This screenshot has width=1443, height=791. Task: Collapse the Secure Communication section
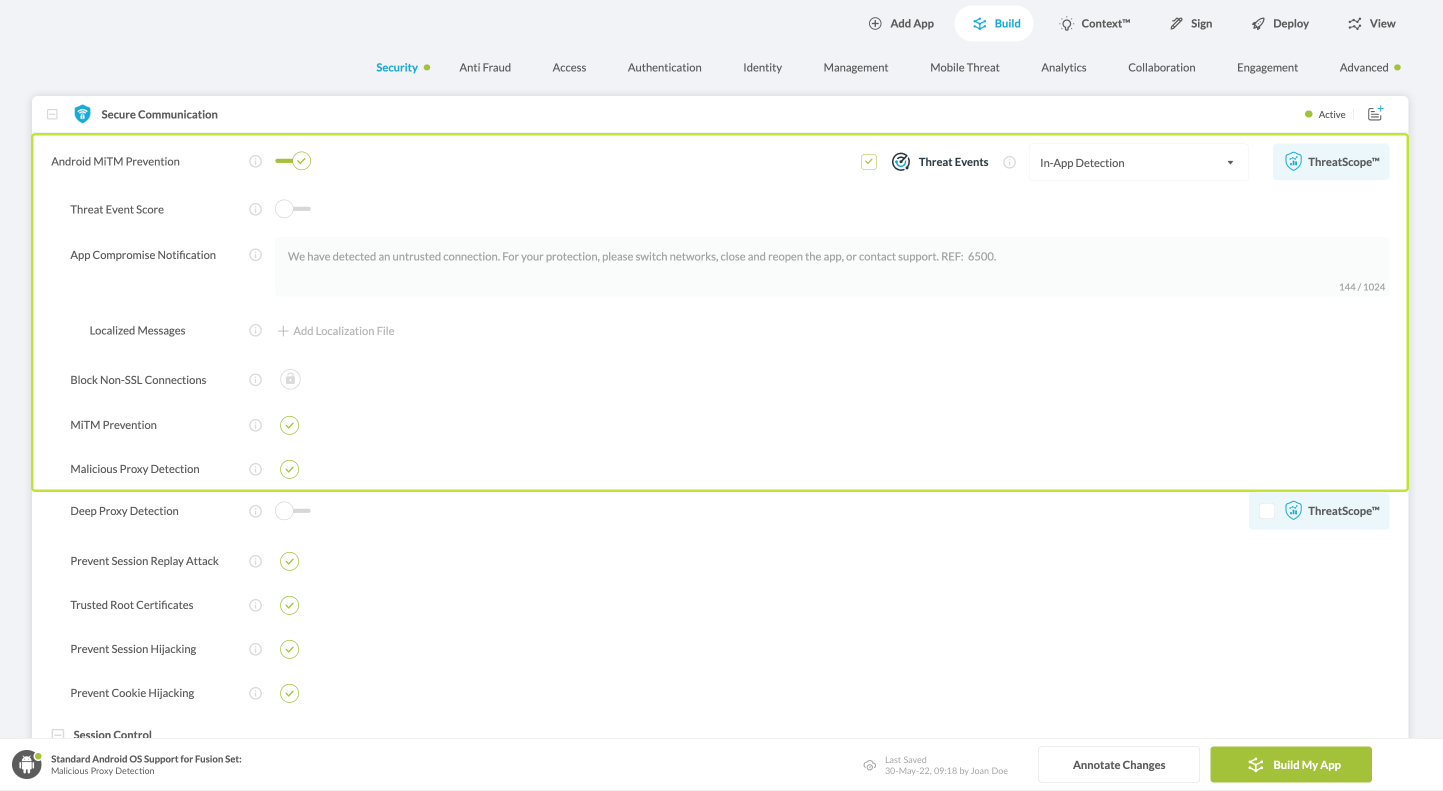(x=53, y=114)
